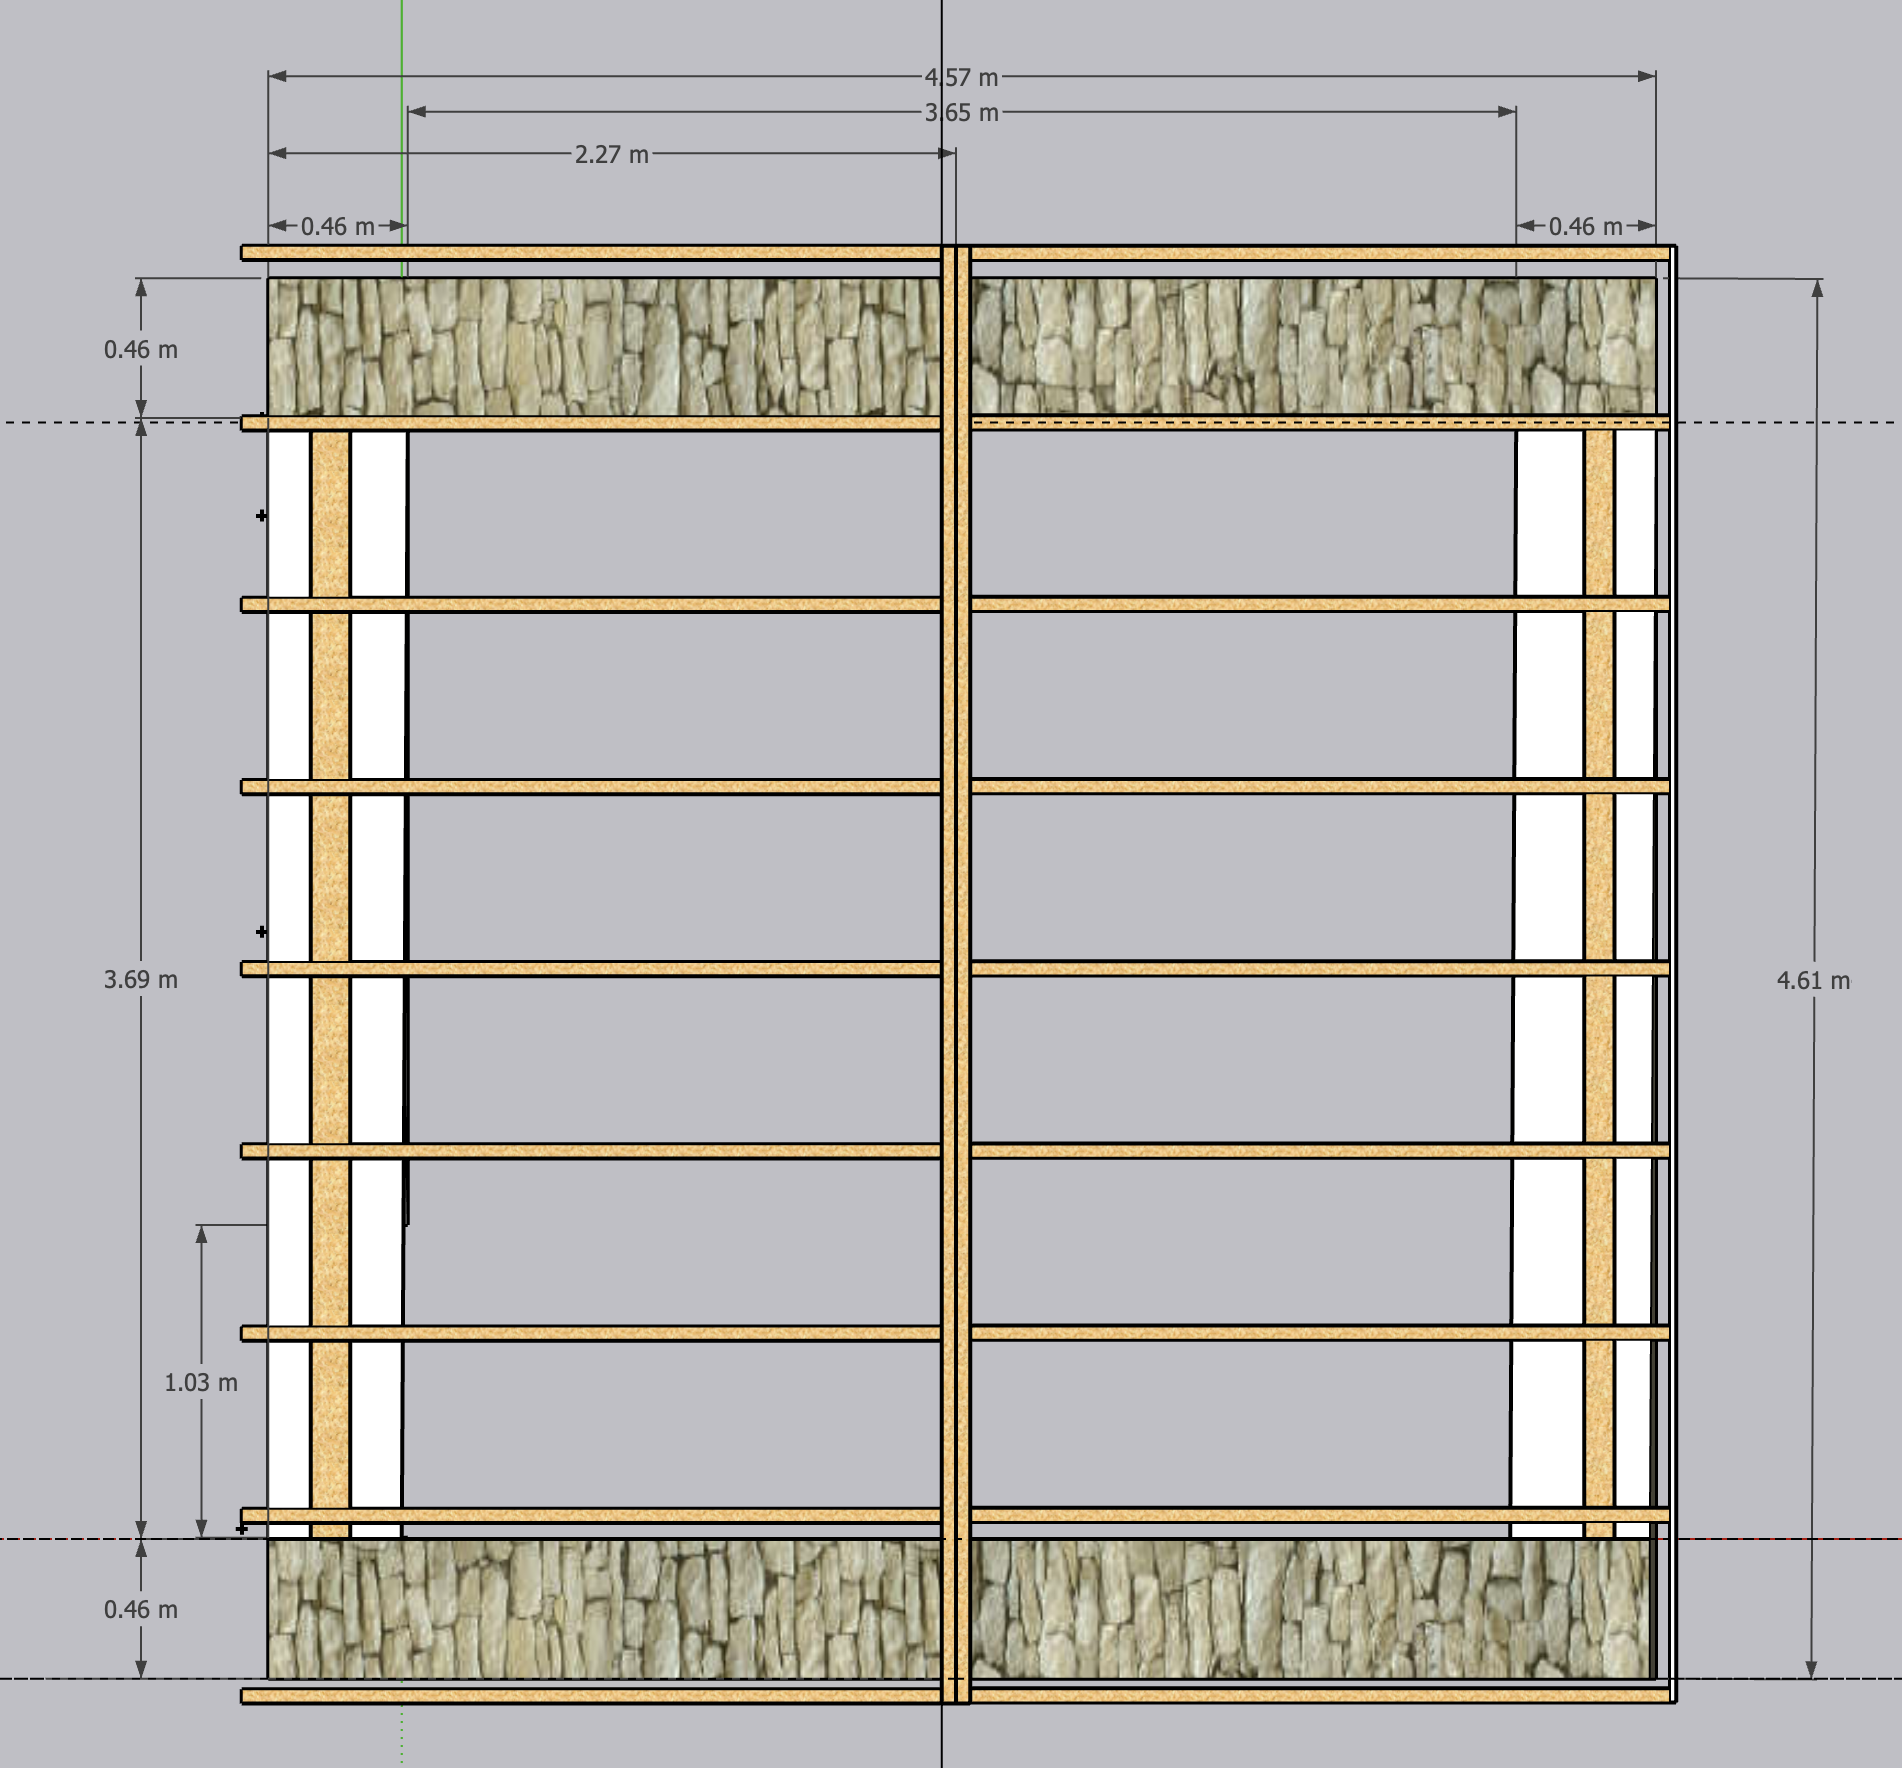Select the upper stone wall left of center post

(604, 347)
